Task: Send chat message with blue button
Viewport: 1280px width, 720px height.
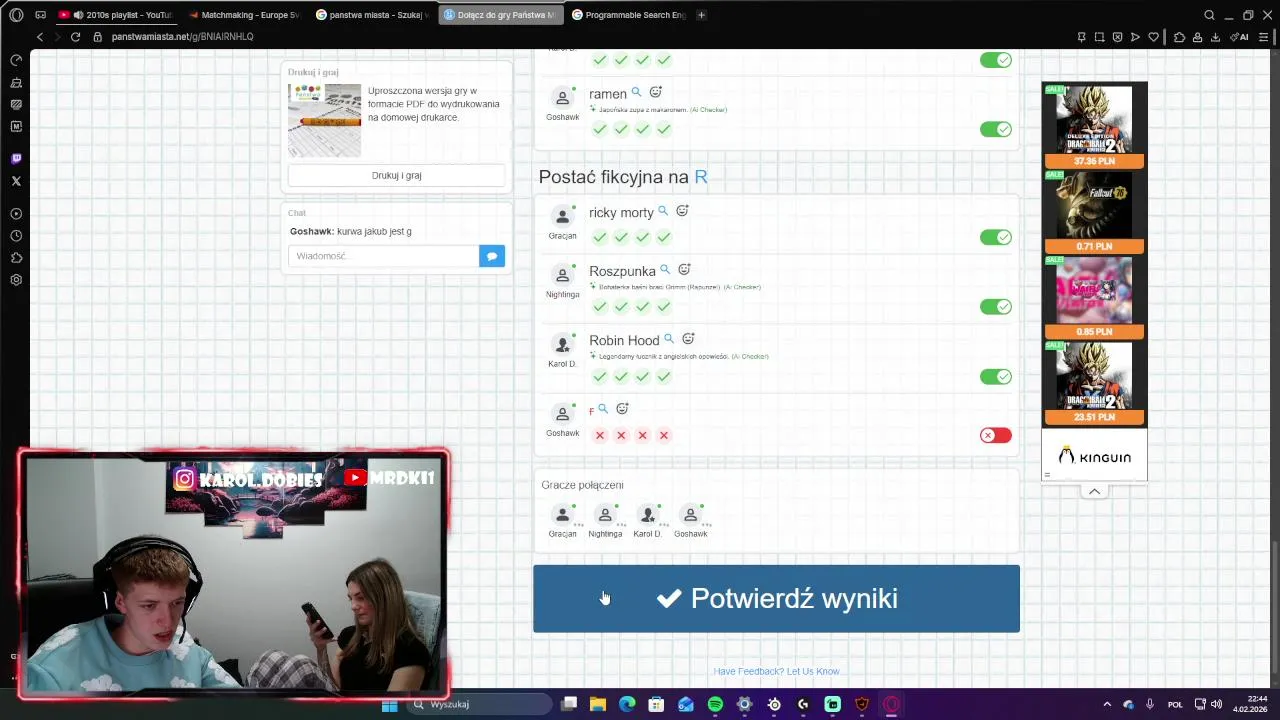Action: (x=492, y=256)
